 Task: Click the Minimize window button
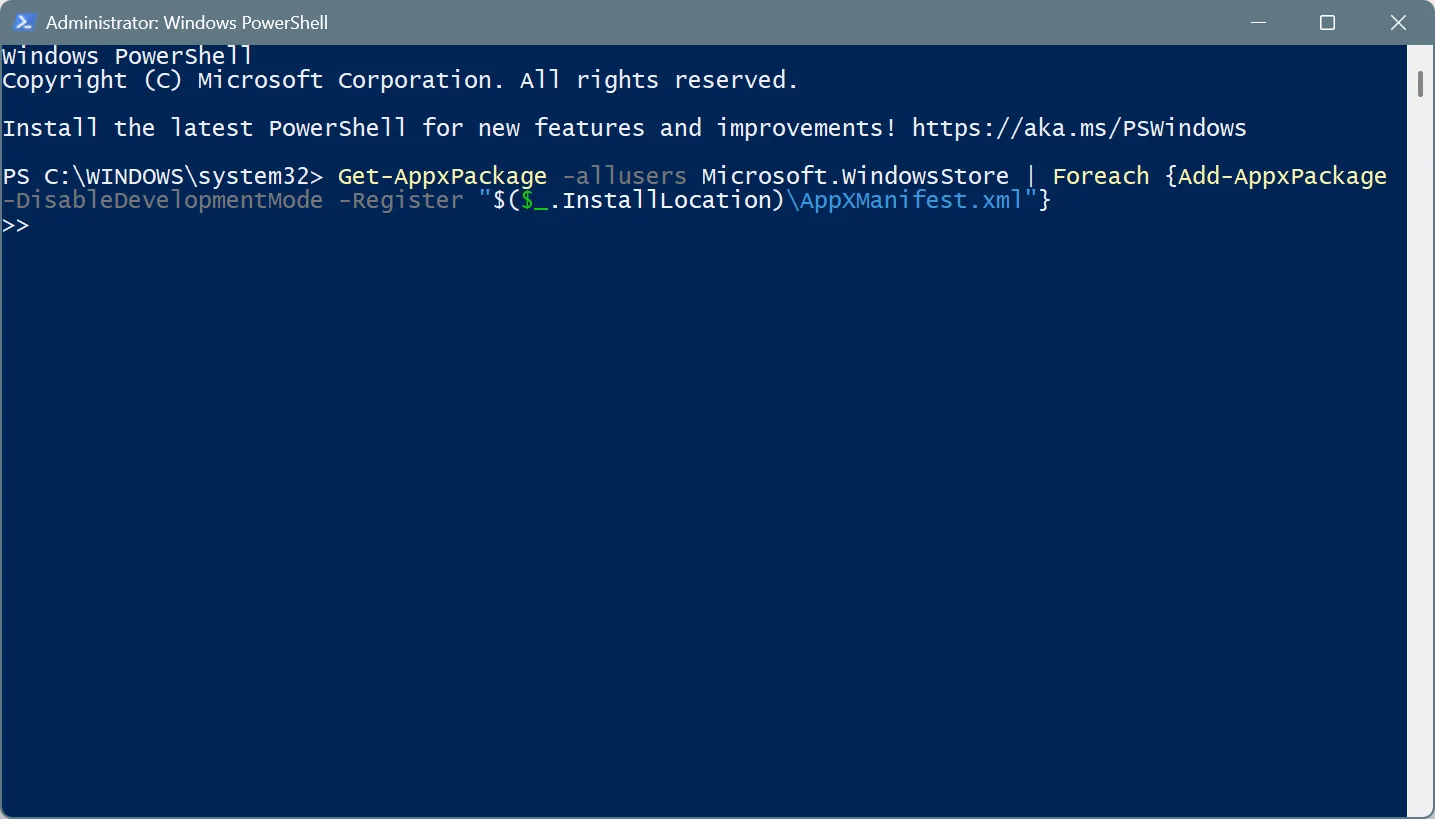[x=1258, y=21]
